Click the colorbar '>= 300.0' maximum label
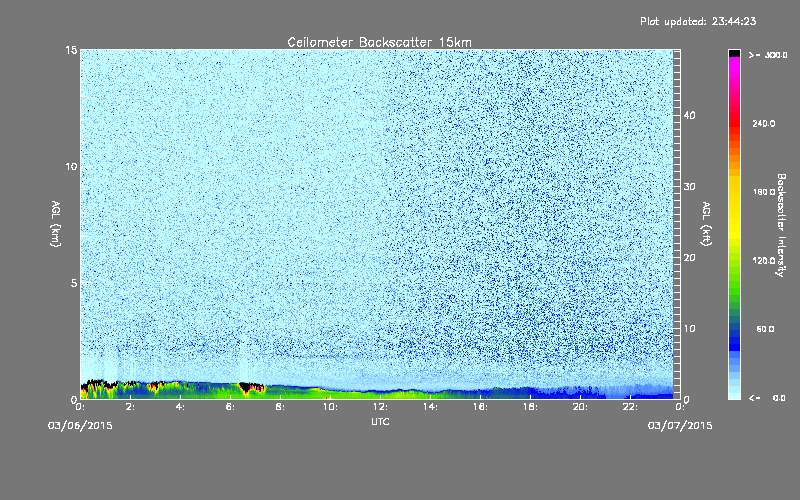Screen dimensions: 800x500 pos(768,55)
